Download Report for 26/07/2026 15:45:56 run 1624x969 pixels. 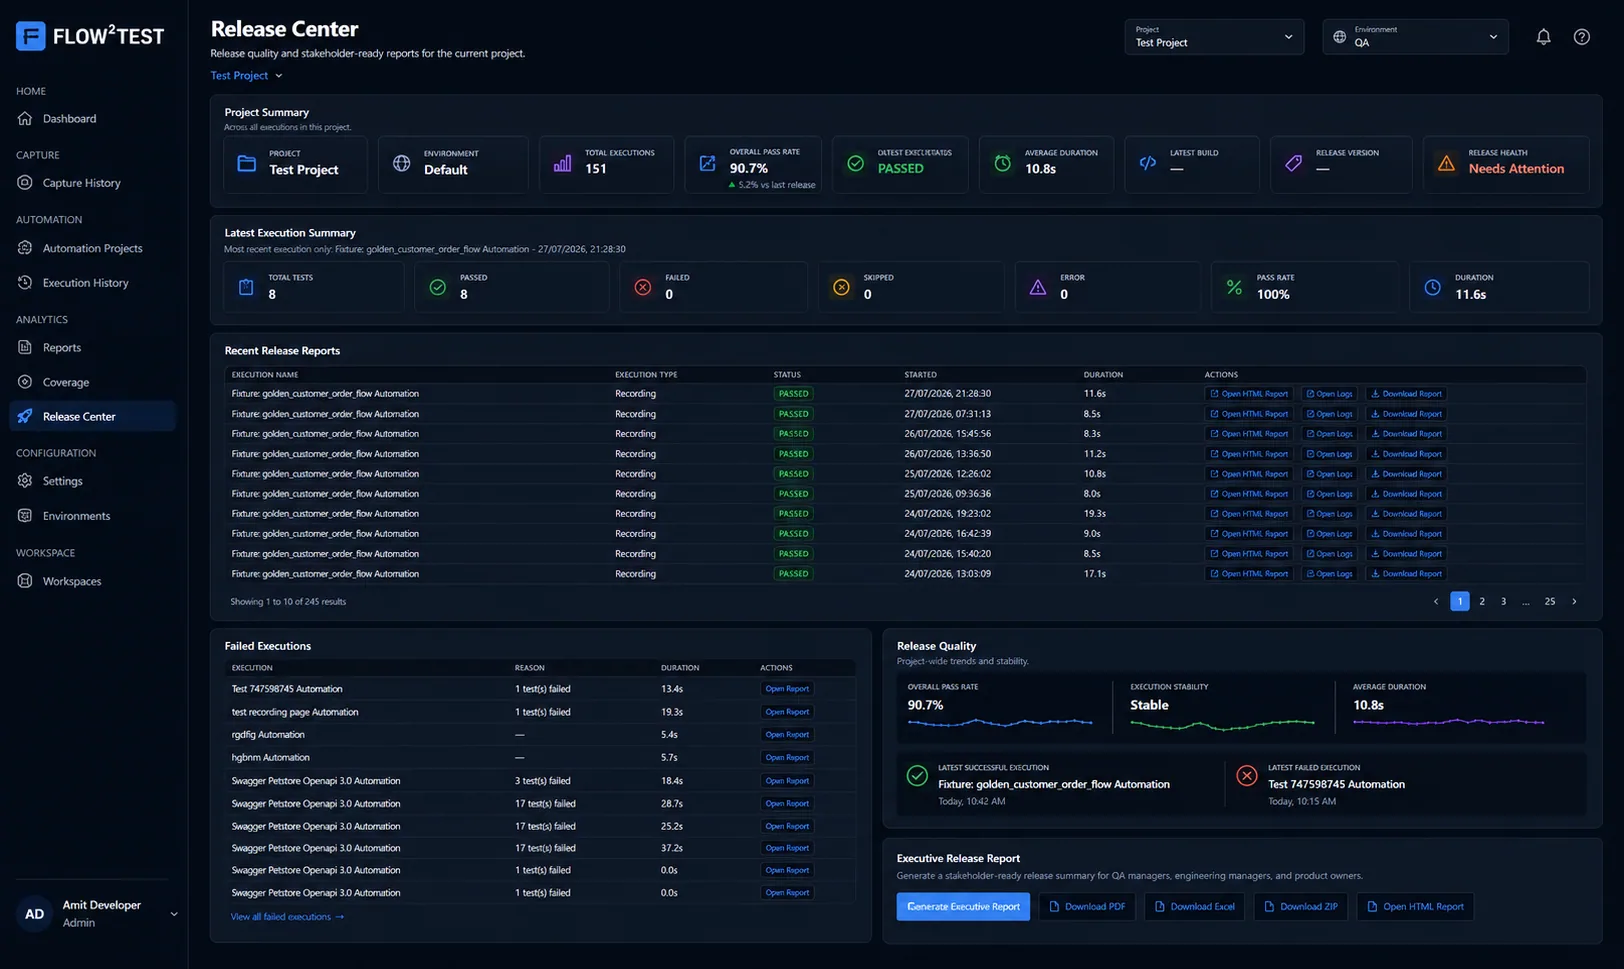pos(1406,434)
